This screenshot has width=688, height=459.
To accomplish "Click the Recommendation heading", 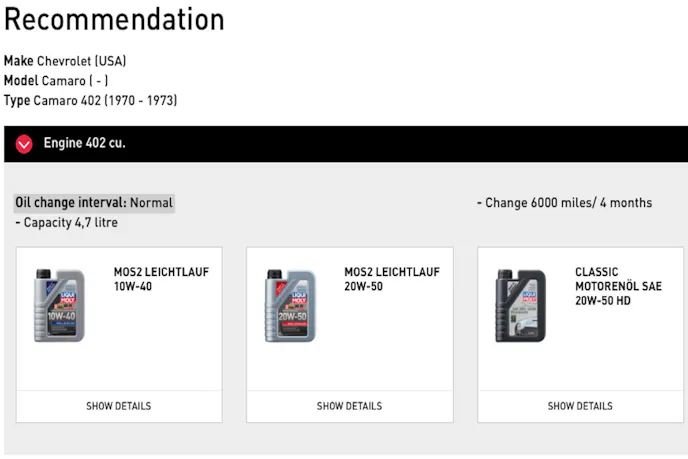I will coord(114,19).
